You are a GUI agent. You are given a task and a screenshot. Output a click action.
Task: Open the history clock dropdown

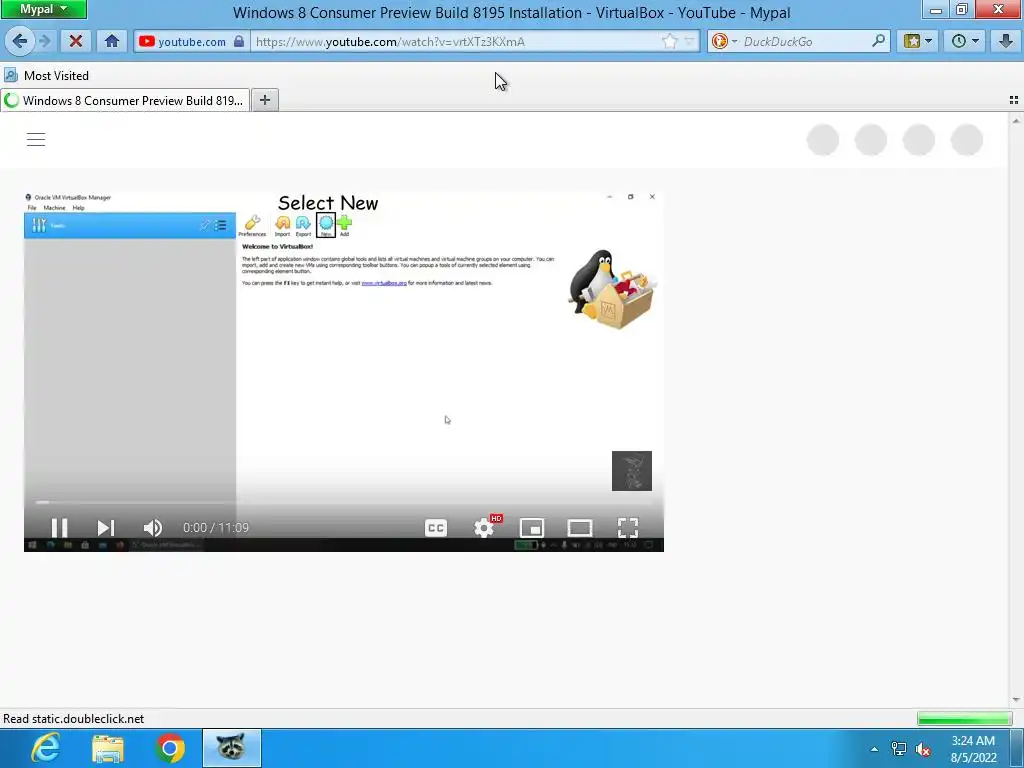965,41
